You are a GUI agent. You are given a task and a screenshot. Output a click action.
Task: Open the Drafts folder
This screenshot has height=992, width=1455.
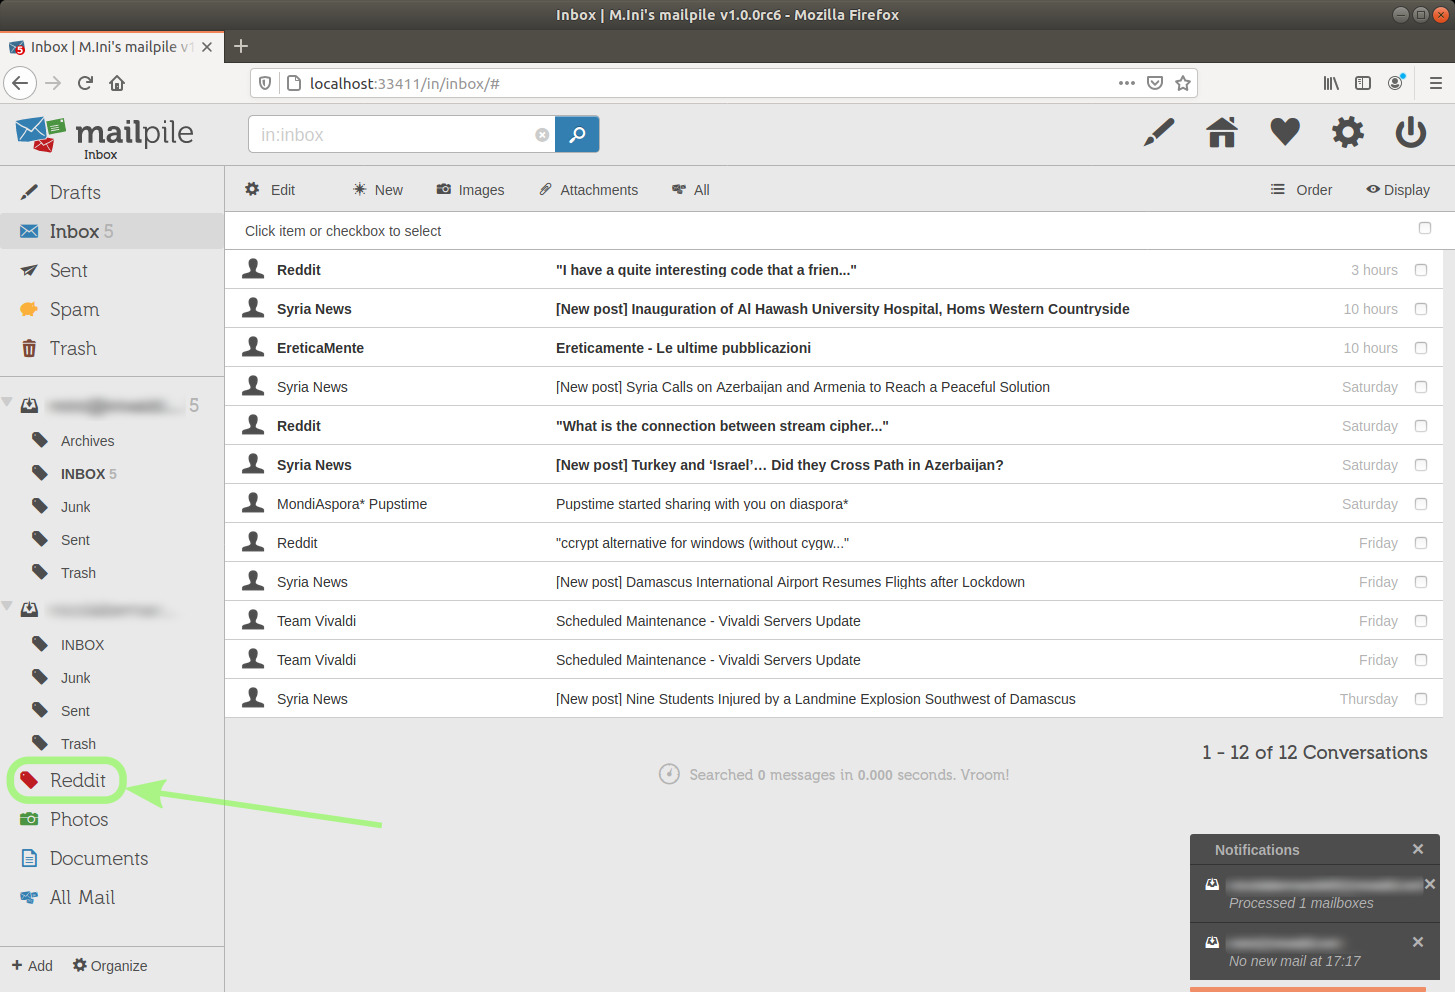75,192
